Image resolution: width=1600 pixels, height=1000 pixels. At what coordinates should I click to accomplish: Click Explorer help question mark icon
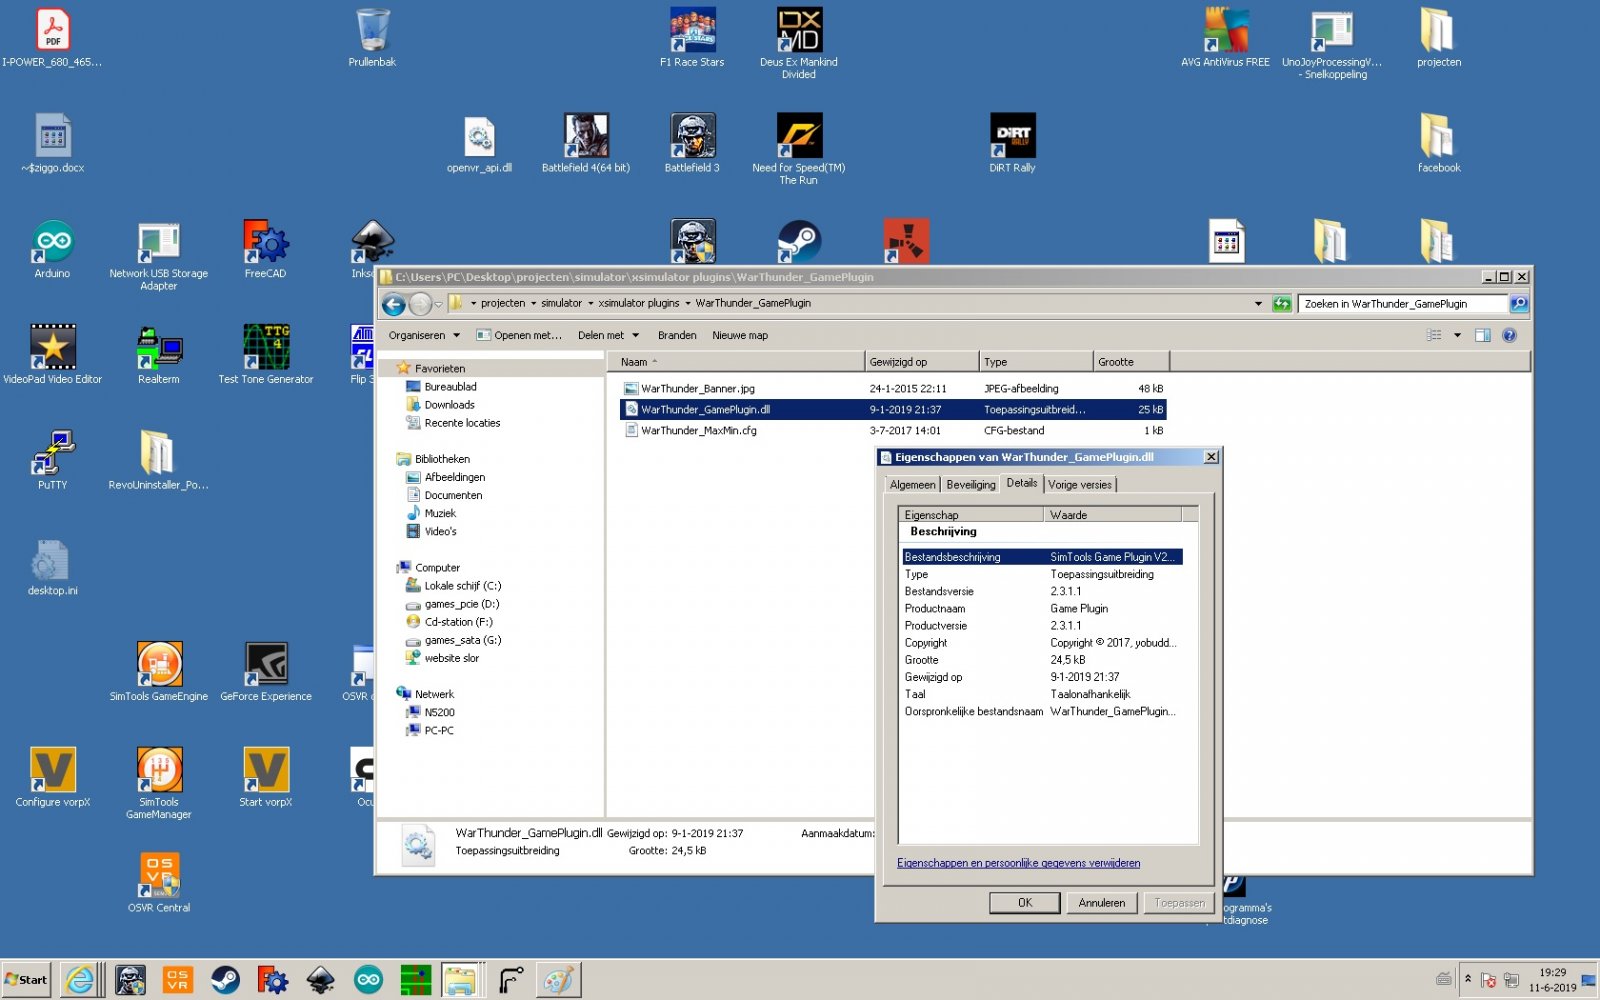(x=1509, y=335)
